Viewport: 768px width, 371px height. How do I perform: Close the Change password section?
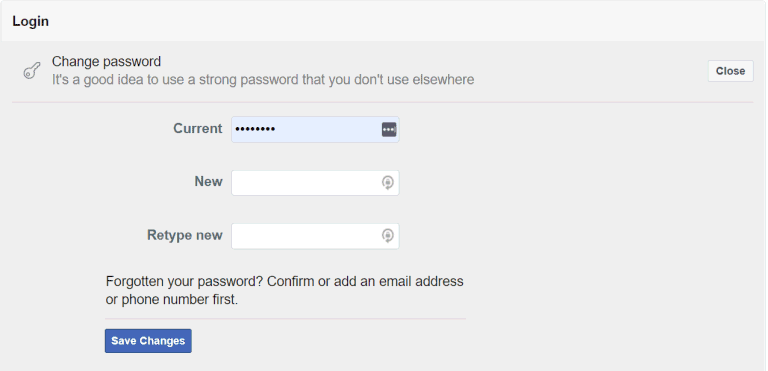tap(730, 71)
